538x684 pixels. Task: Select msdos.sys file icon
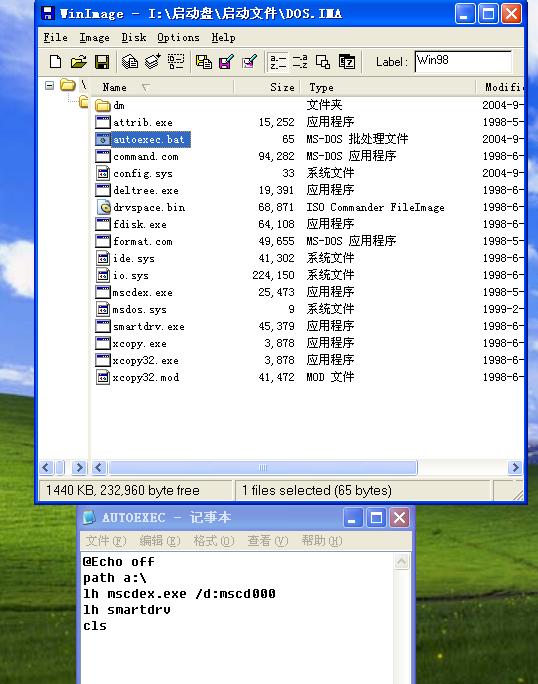coord(103,309)
